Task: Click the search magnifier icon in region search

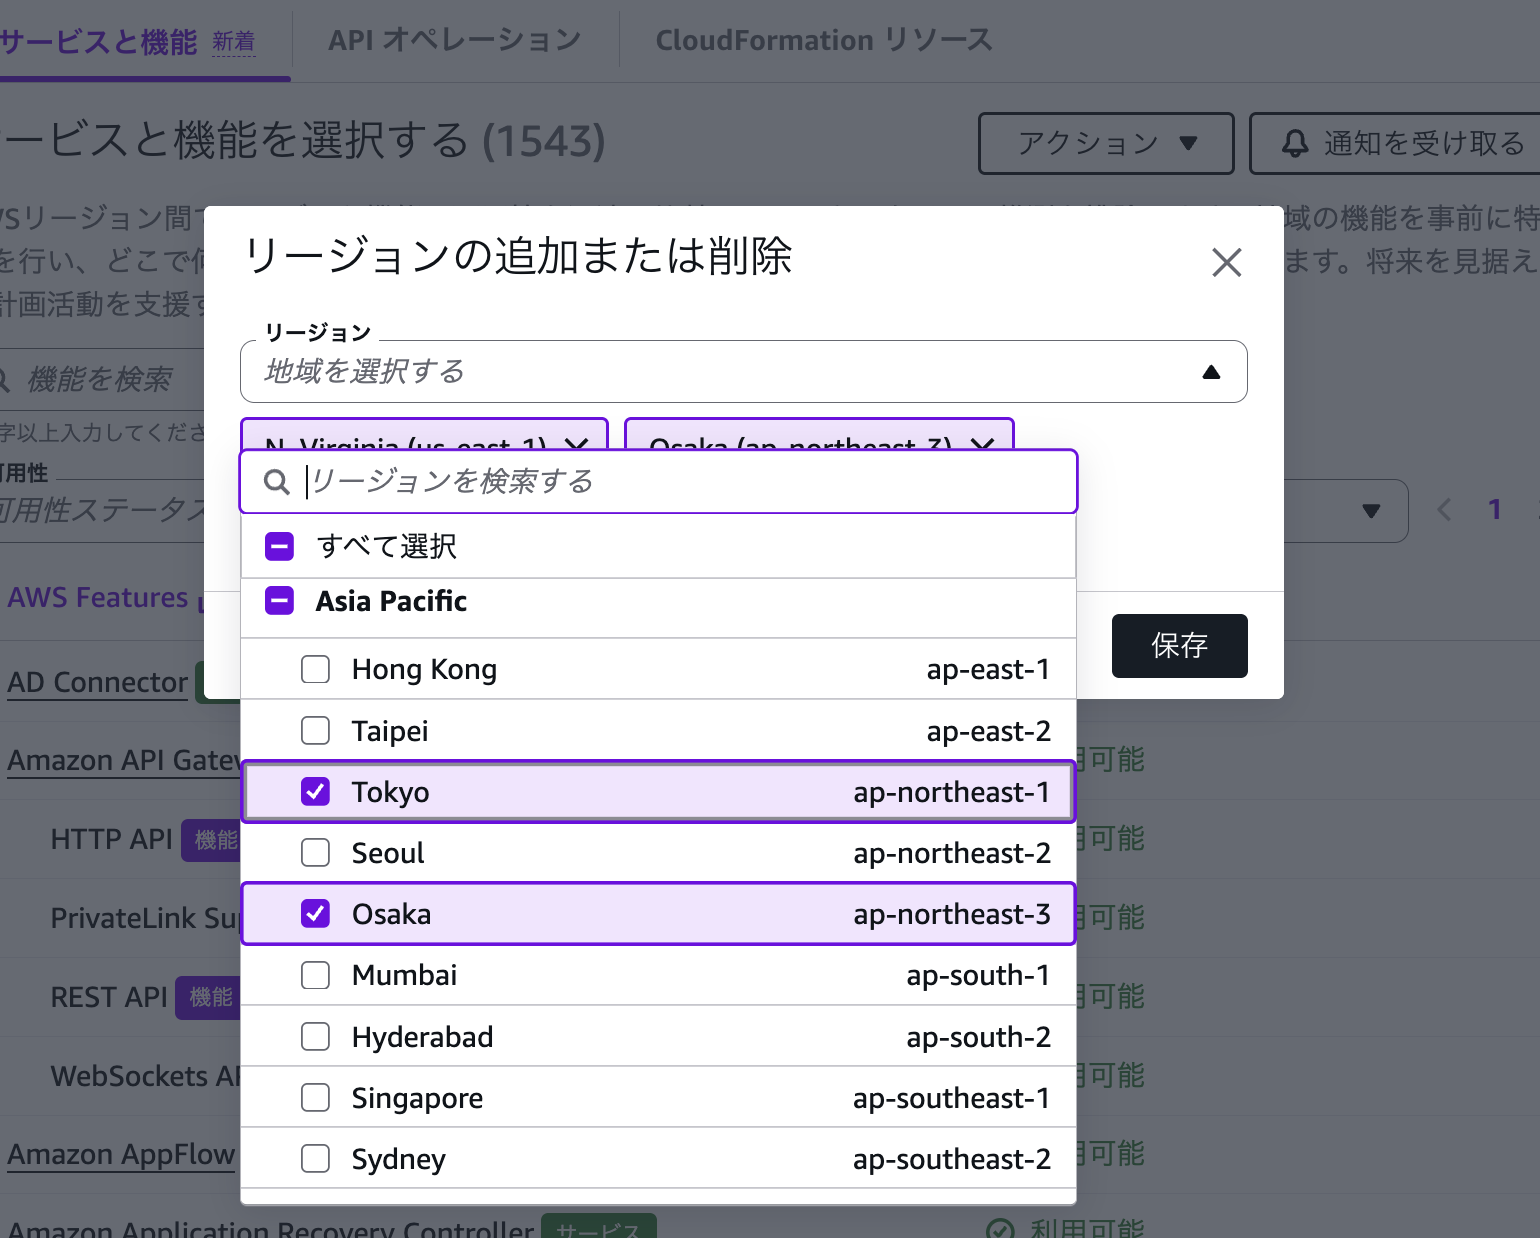Action: click(x=276, y=482)
